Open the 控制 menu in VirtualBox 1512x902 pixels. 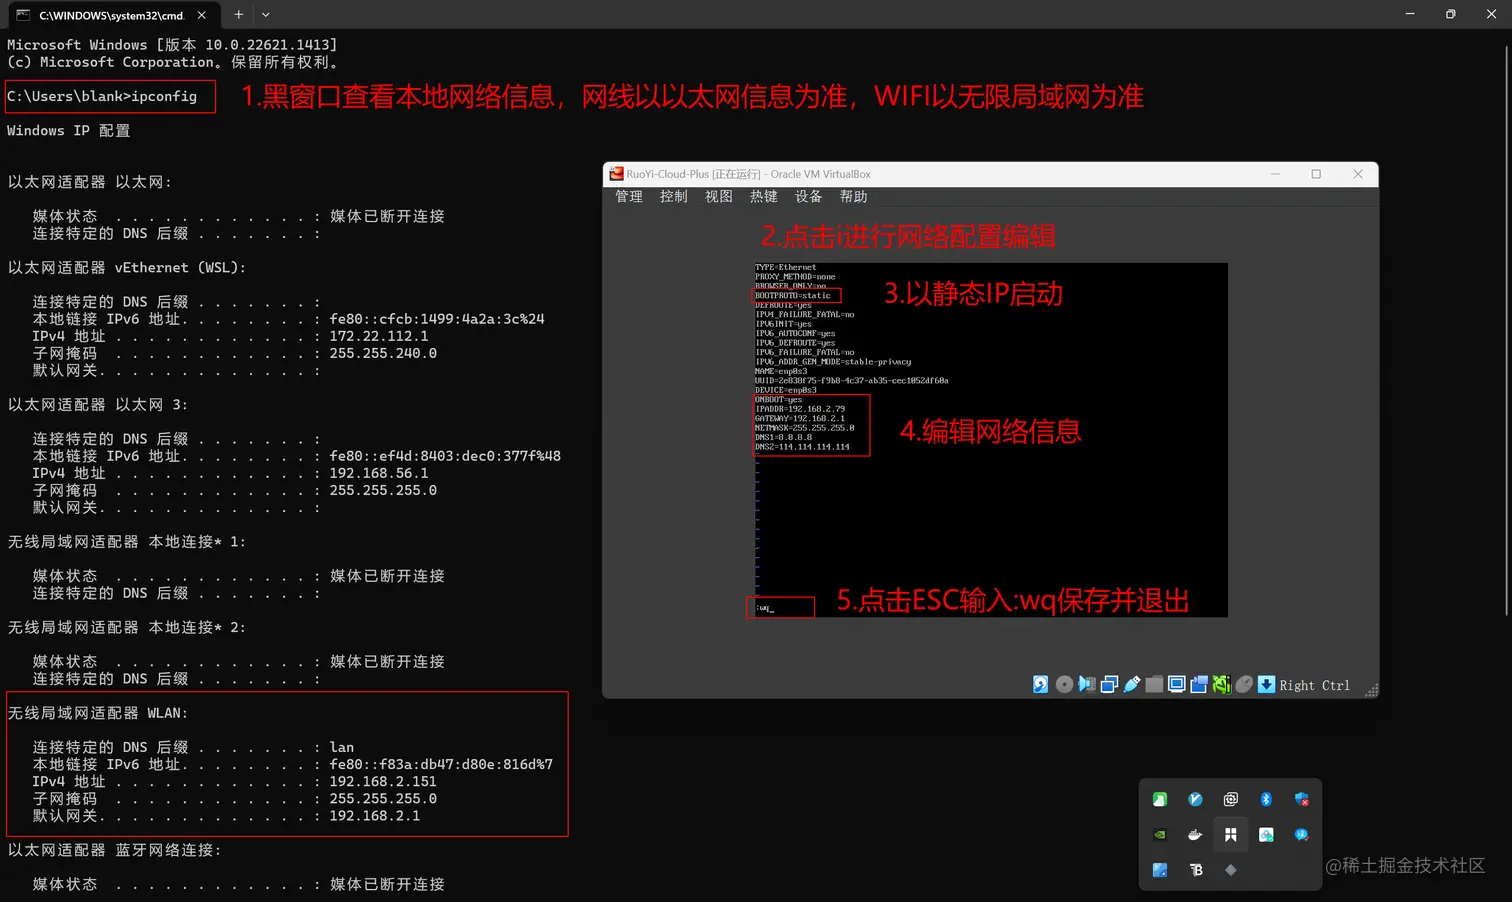(x=674, y=196)
